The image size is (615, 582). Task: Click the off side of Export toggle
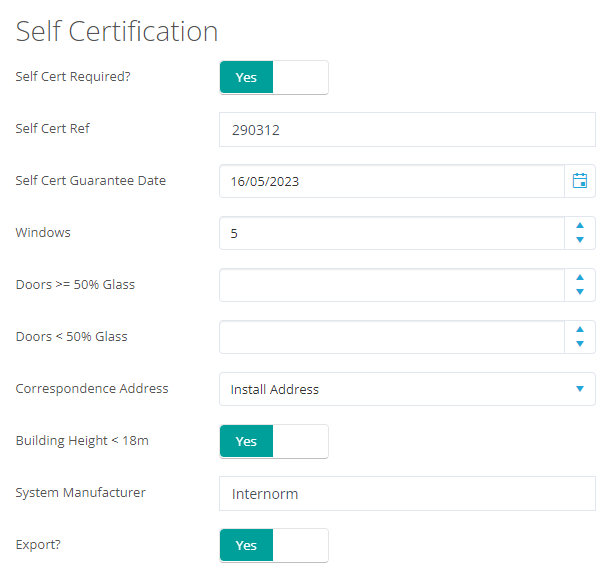tap(300, 545)
